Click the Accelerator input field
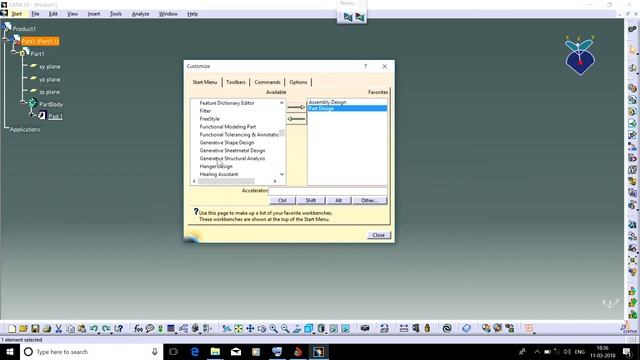The height and width of the screenshot is (360, 640). pyautogui.click(x=328, y=191)
